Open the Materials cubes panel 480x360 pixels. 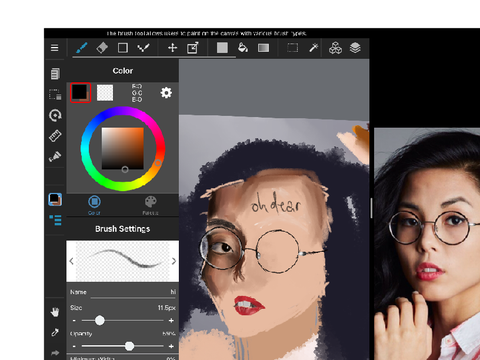click(335, 48)
